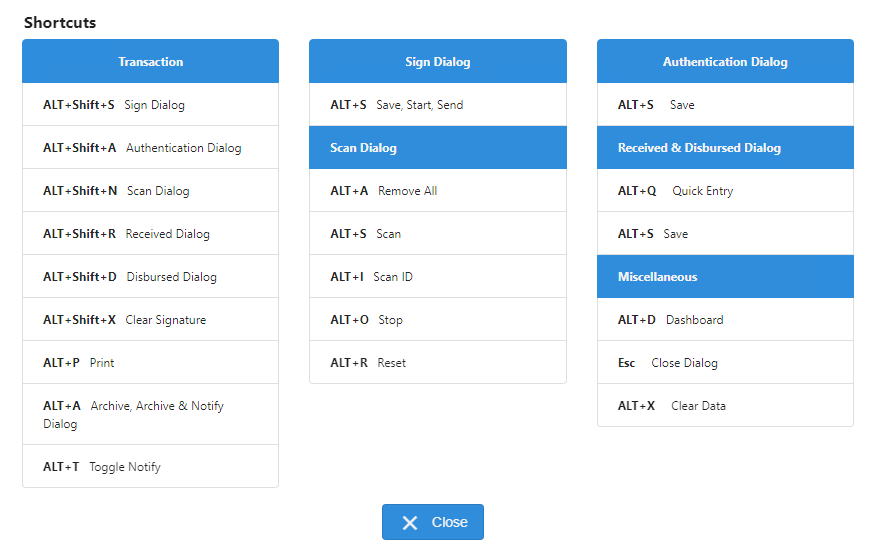Select Received & Disbursed Dialog header

(x=725, y=148)
